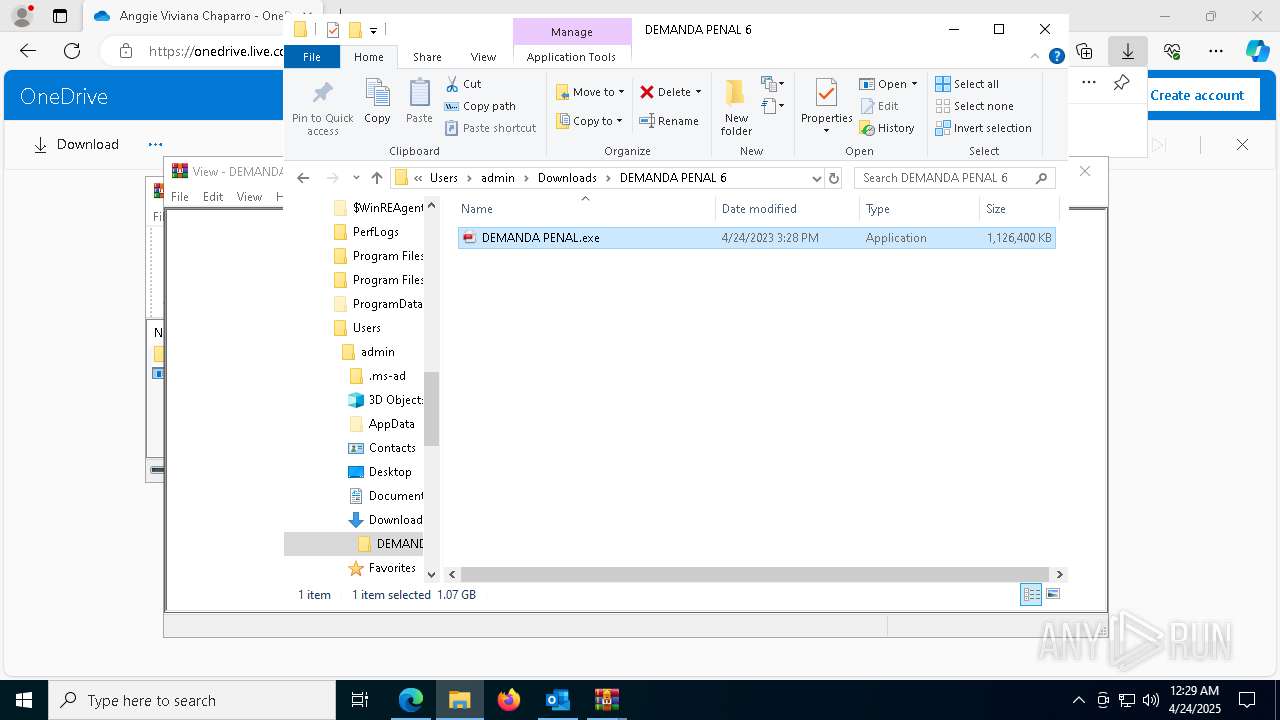Sort by Size column header
The width and height of the screenshot is (1280, 720).
(1018, 209)
